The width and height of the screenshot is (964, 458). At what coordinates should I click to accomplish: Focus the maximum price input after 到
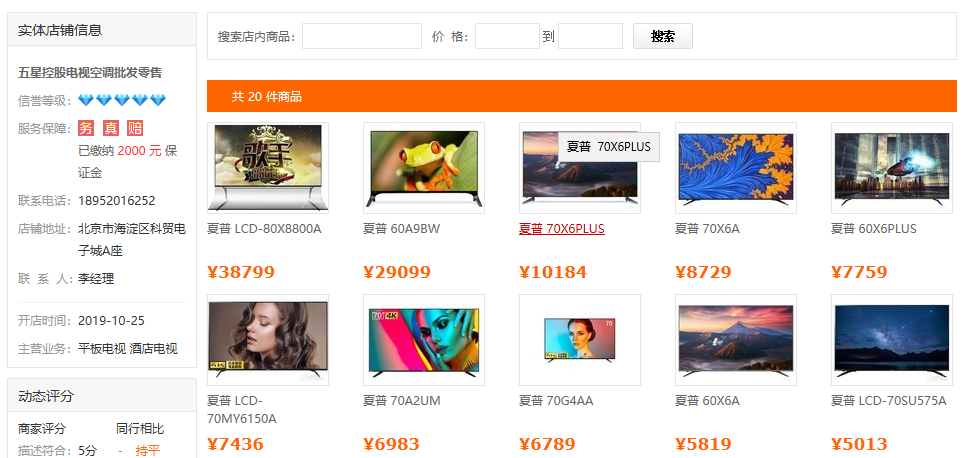tap(590, 36)
